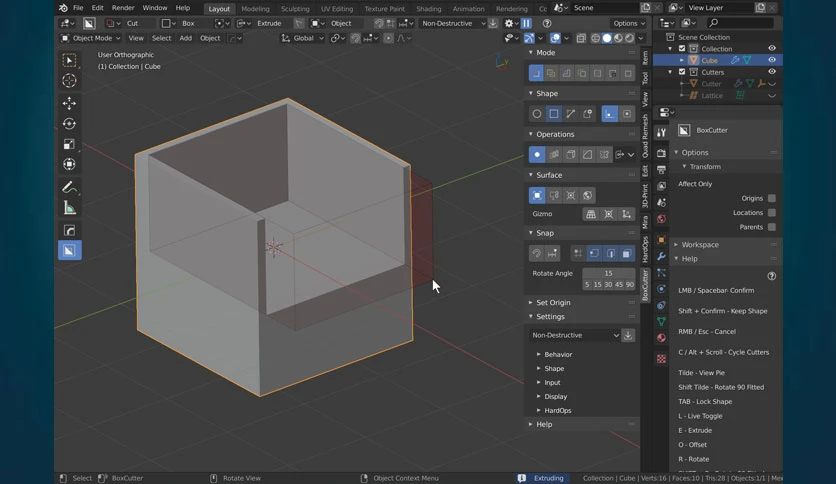Choose the Box shape in Shape panel
The height and width of the screenshot is (484, 836).
point(554,114)
